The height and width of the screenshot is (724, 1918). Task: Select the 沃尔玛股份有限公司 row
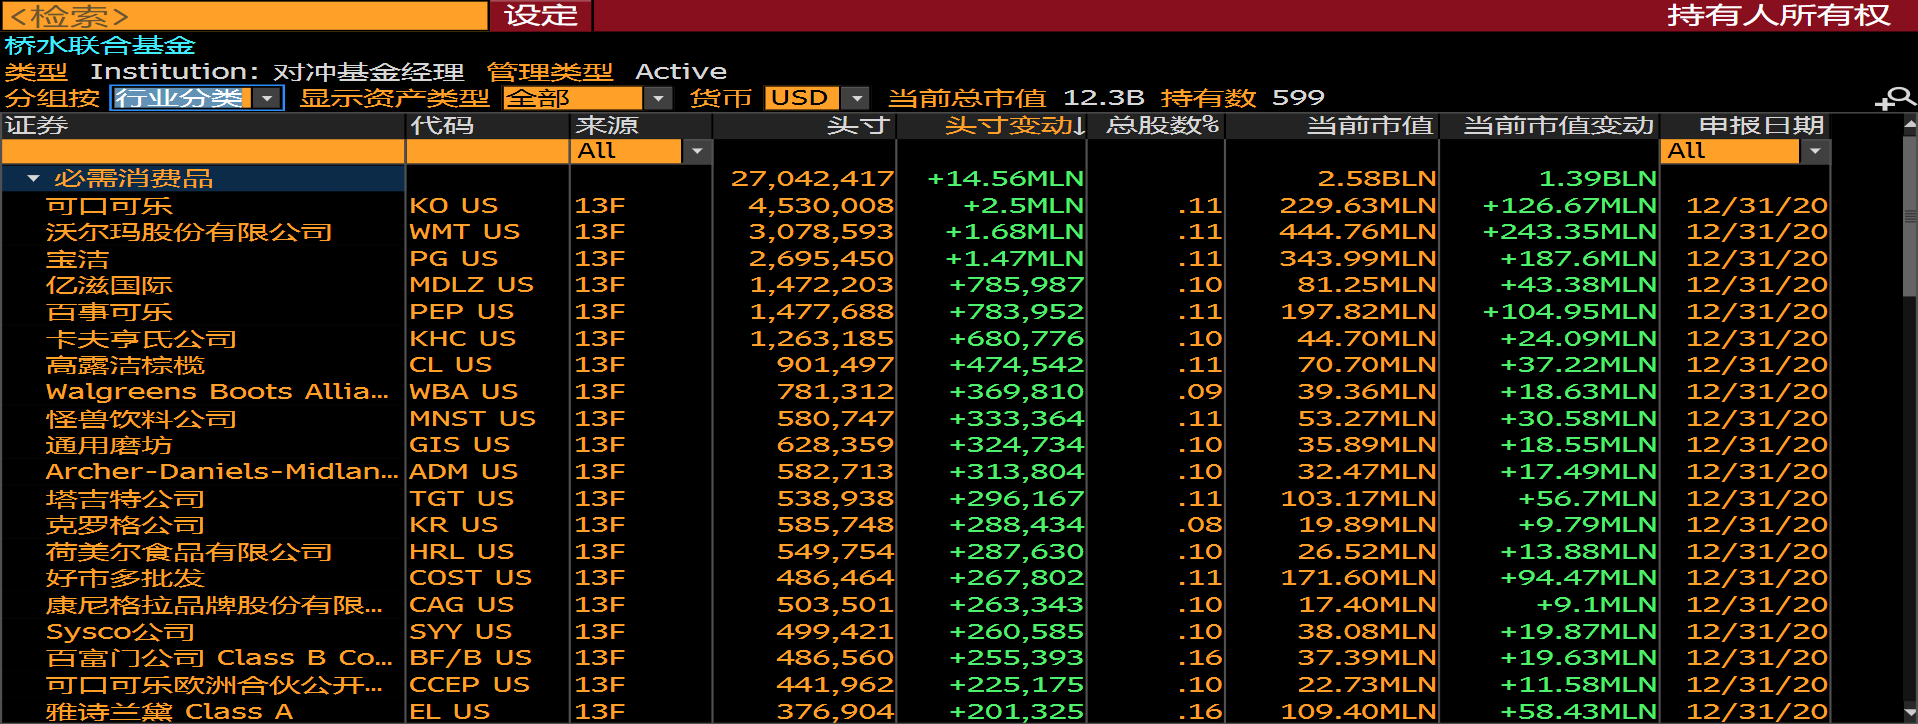pyautogui.click(x=915, y=232)
